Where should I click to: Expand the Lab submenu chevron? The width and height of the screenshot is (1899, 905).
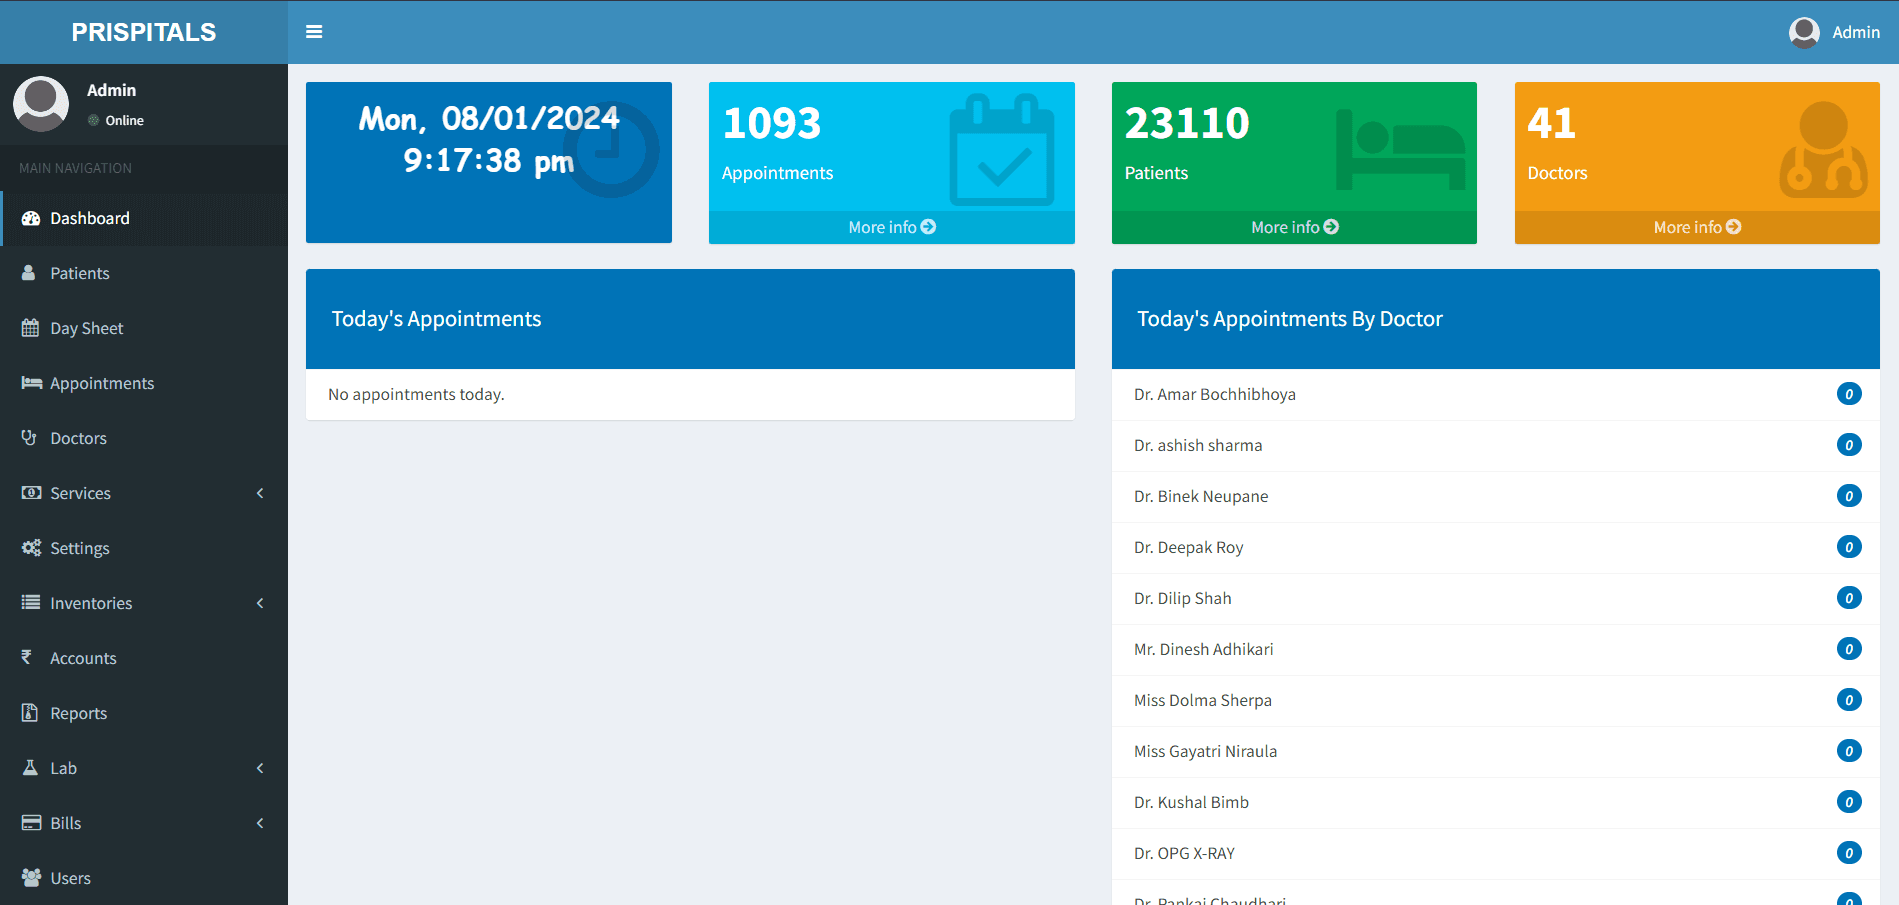click(260, 768)
